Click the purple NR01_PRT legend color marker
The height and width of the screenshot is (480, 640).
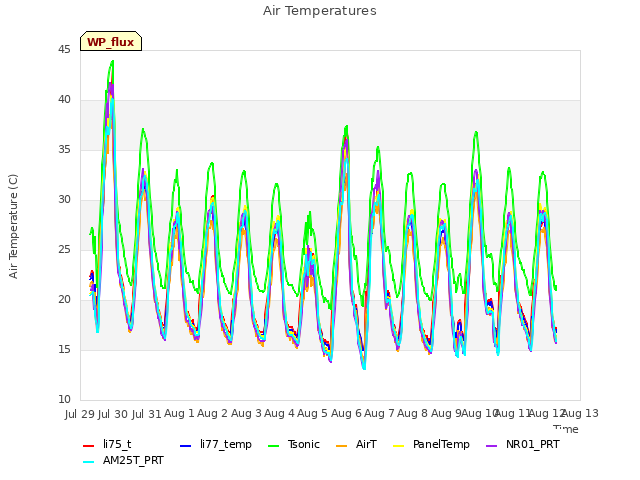[x=491, y=446]
